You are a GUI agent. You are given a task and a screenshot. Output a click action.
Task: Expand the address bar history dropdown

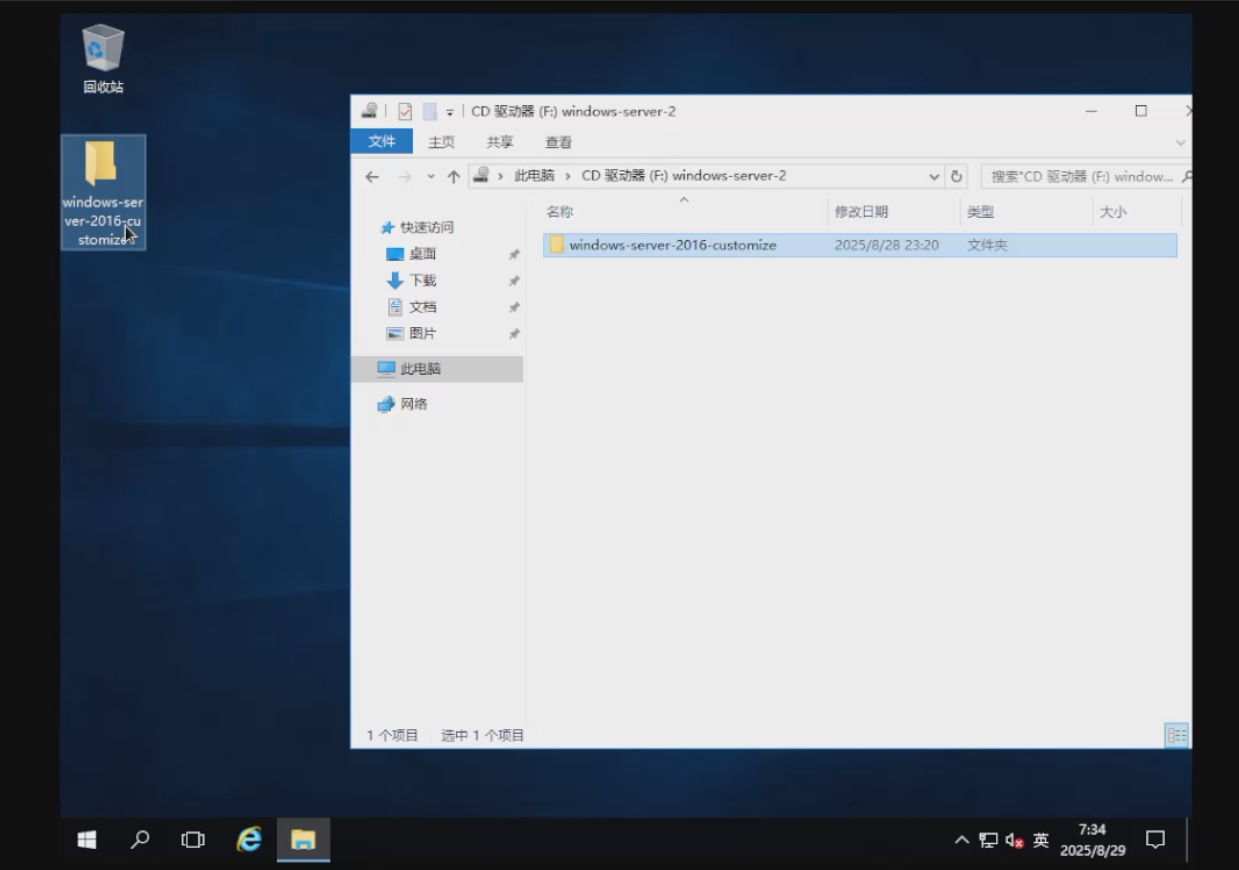934,176
